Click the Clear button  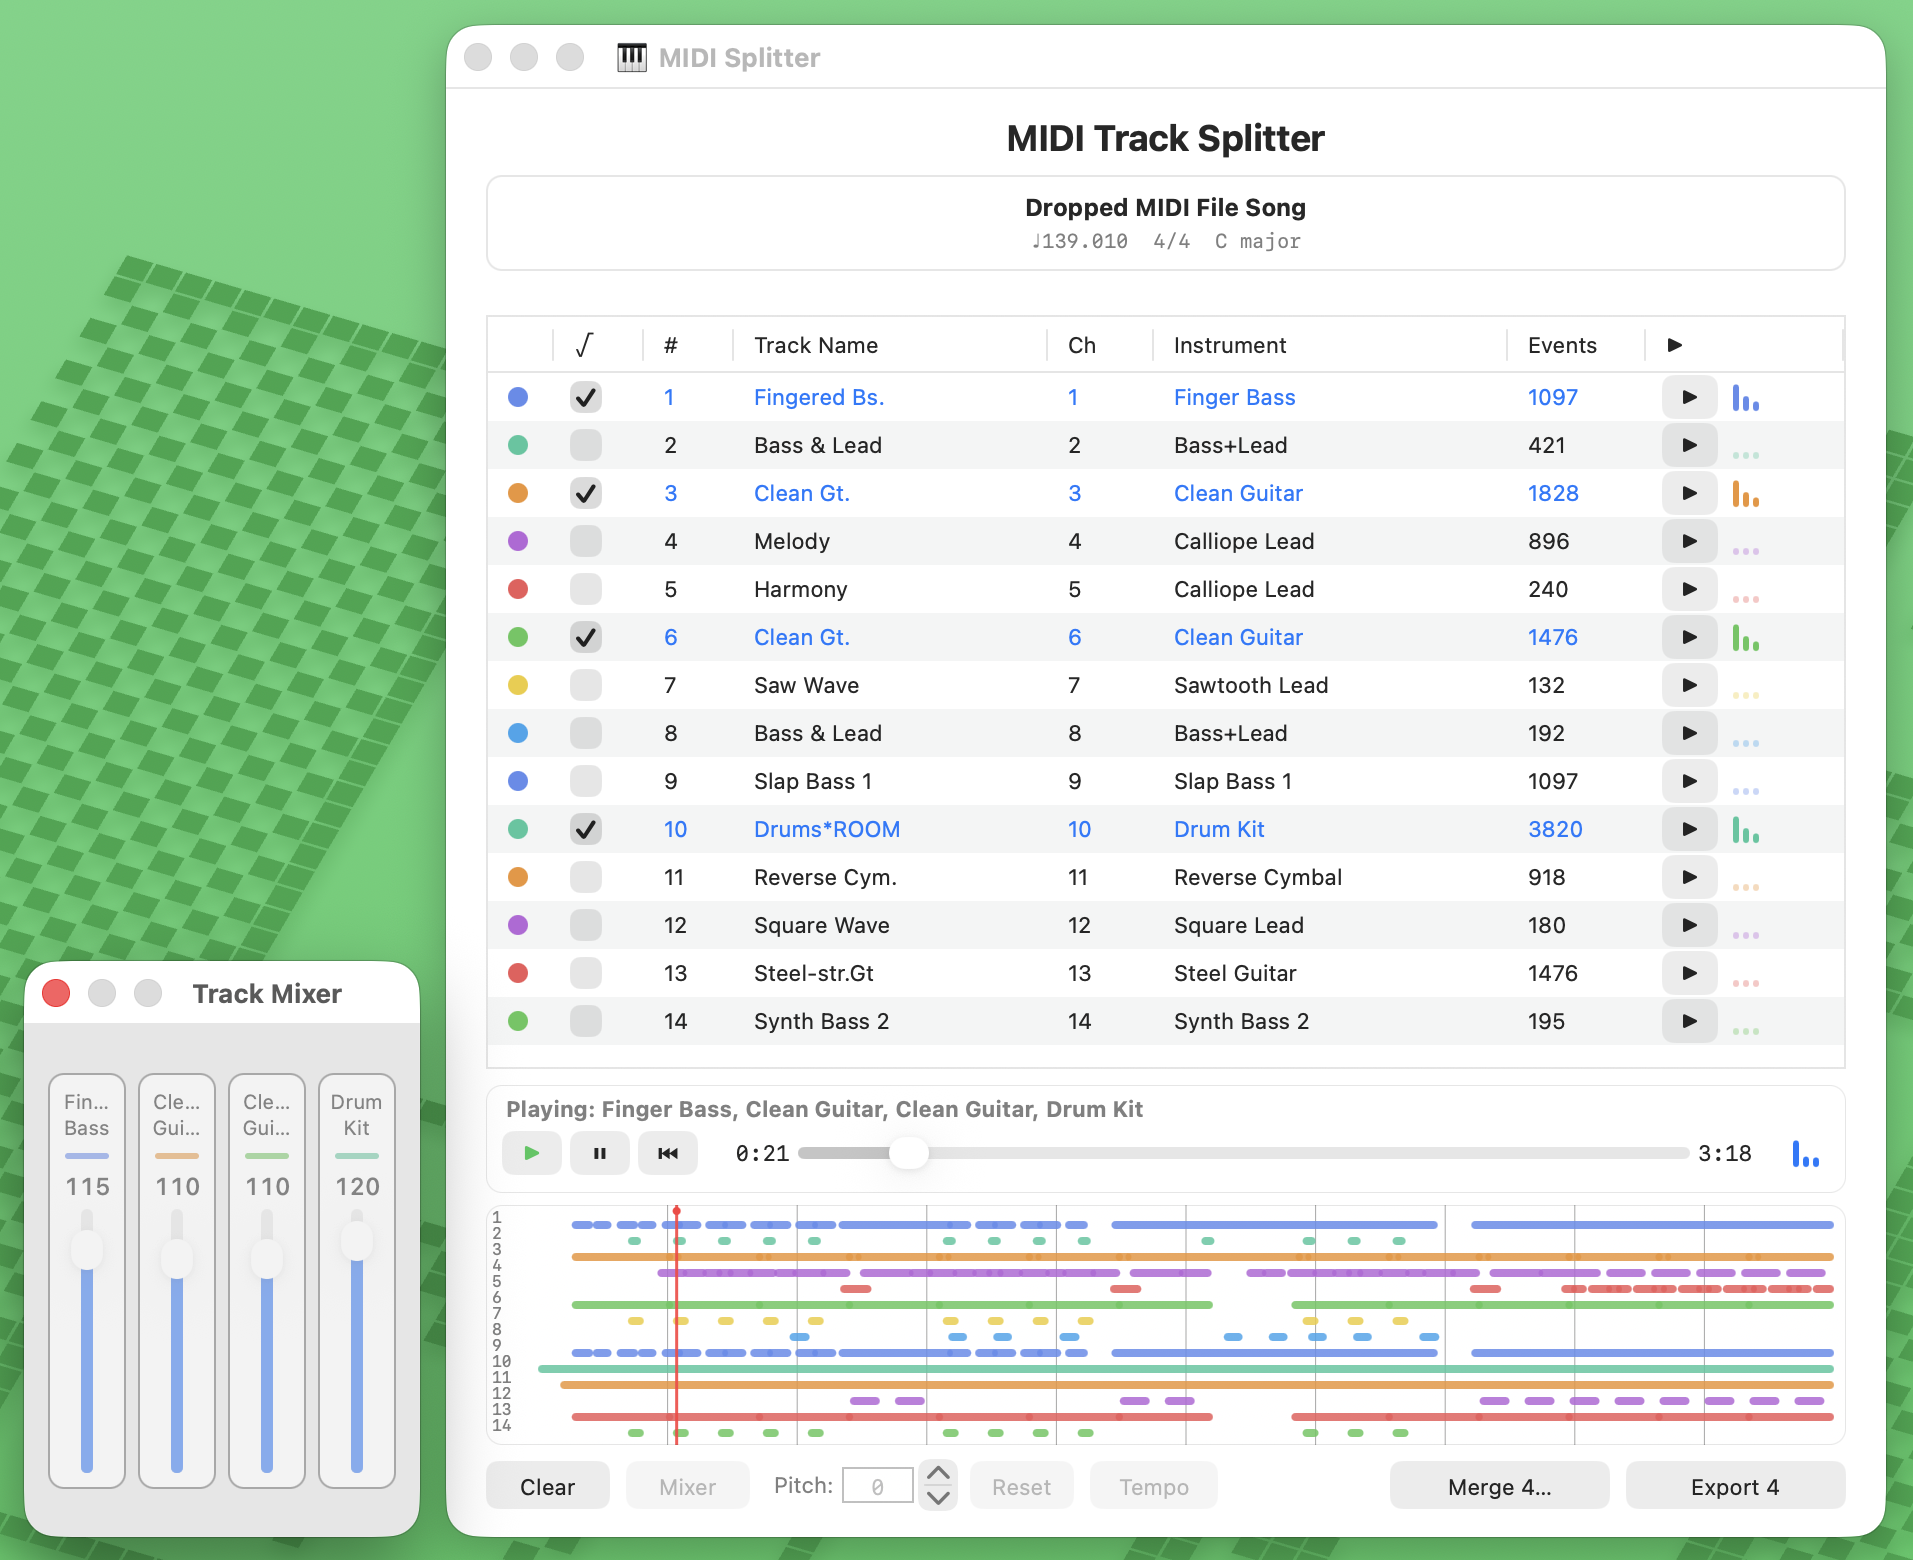tap(548, 1486)
